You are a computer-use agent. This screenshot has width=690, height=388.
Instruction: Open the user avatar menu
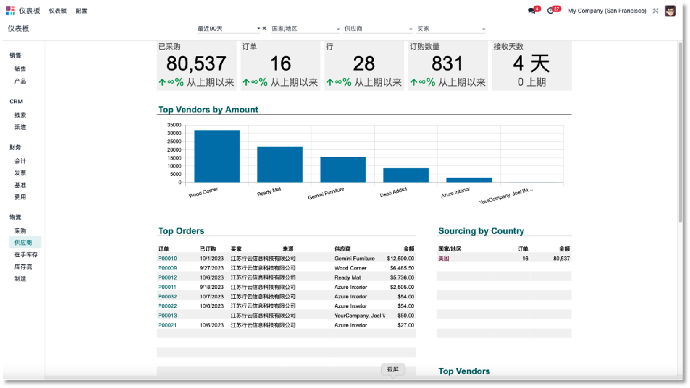click(670, 11)
